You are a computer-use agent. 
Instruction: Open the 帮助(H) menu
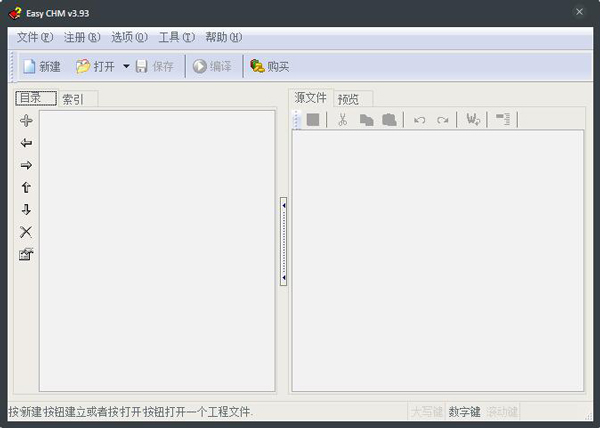click(x=224, y=37)
